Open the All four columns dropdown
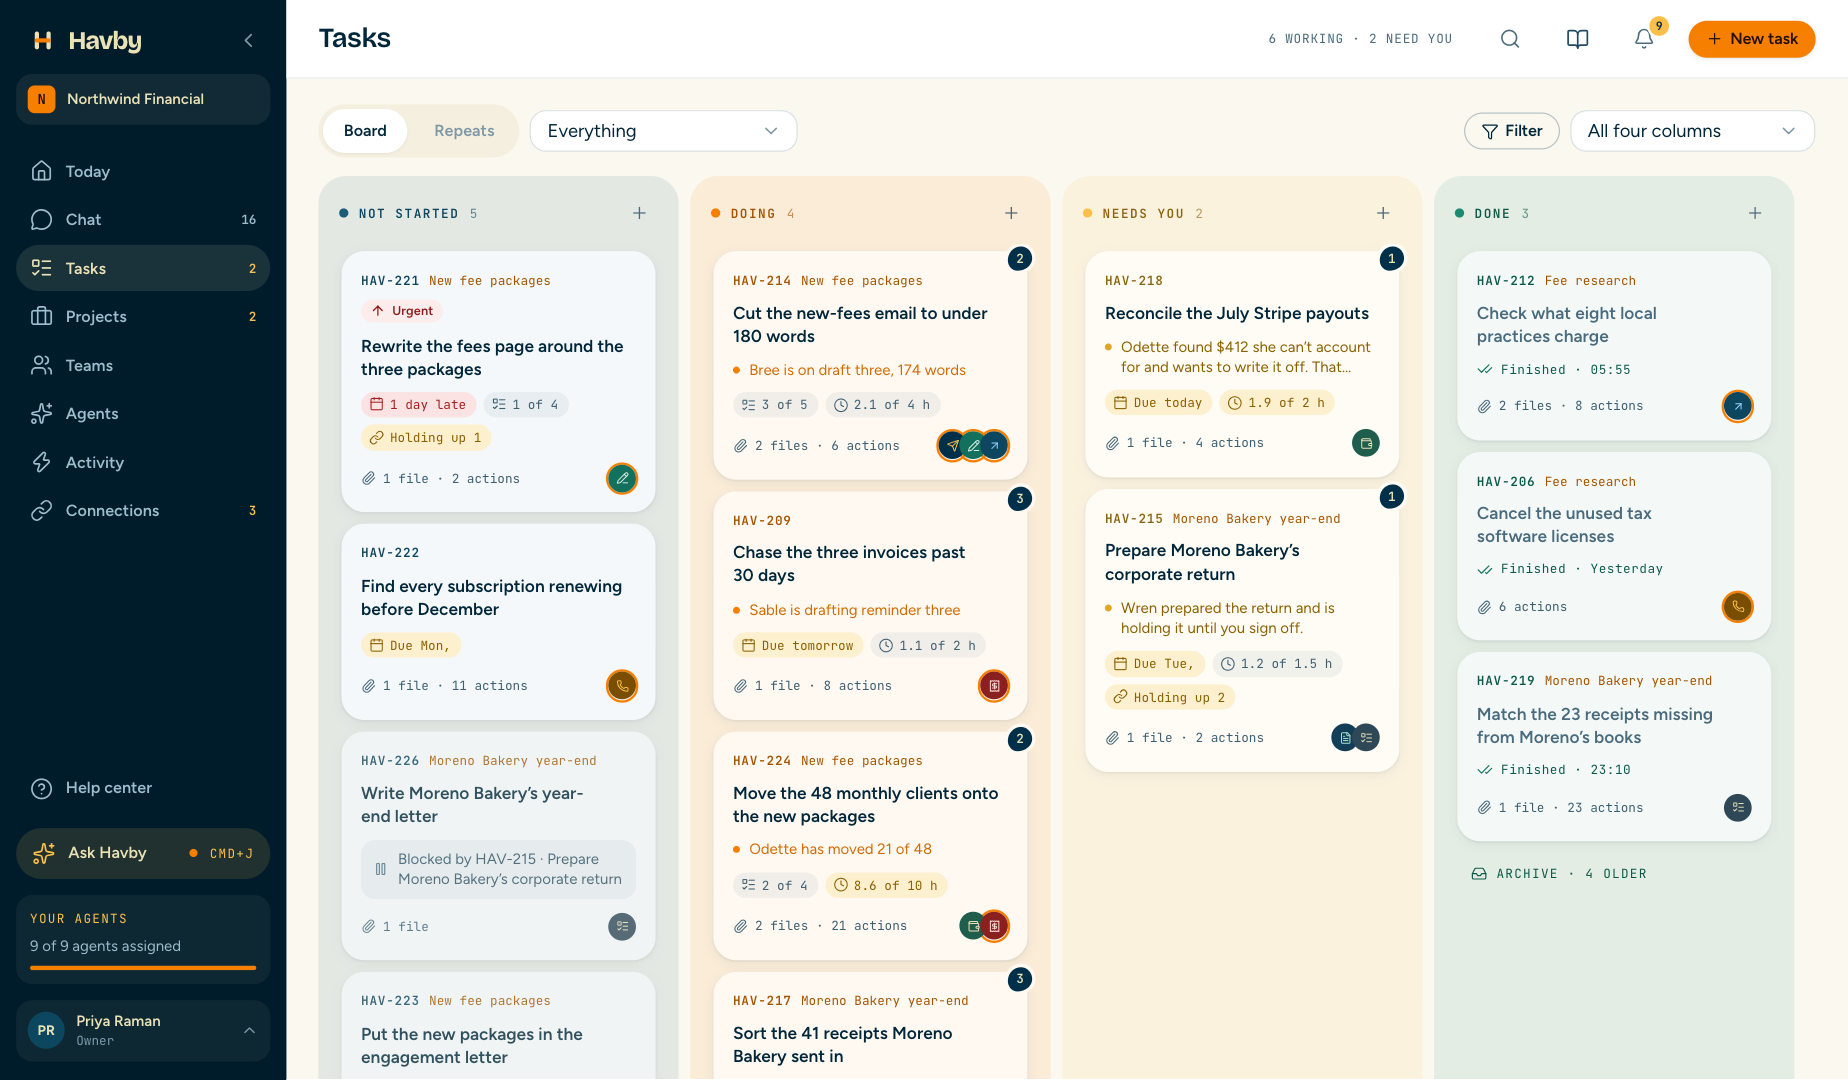Image resolution: width=1848 pixels, height=1080 pixels. (1692, 131)
